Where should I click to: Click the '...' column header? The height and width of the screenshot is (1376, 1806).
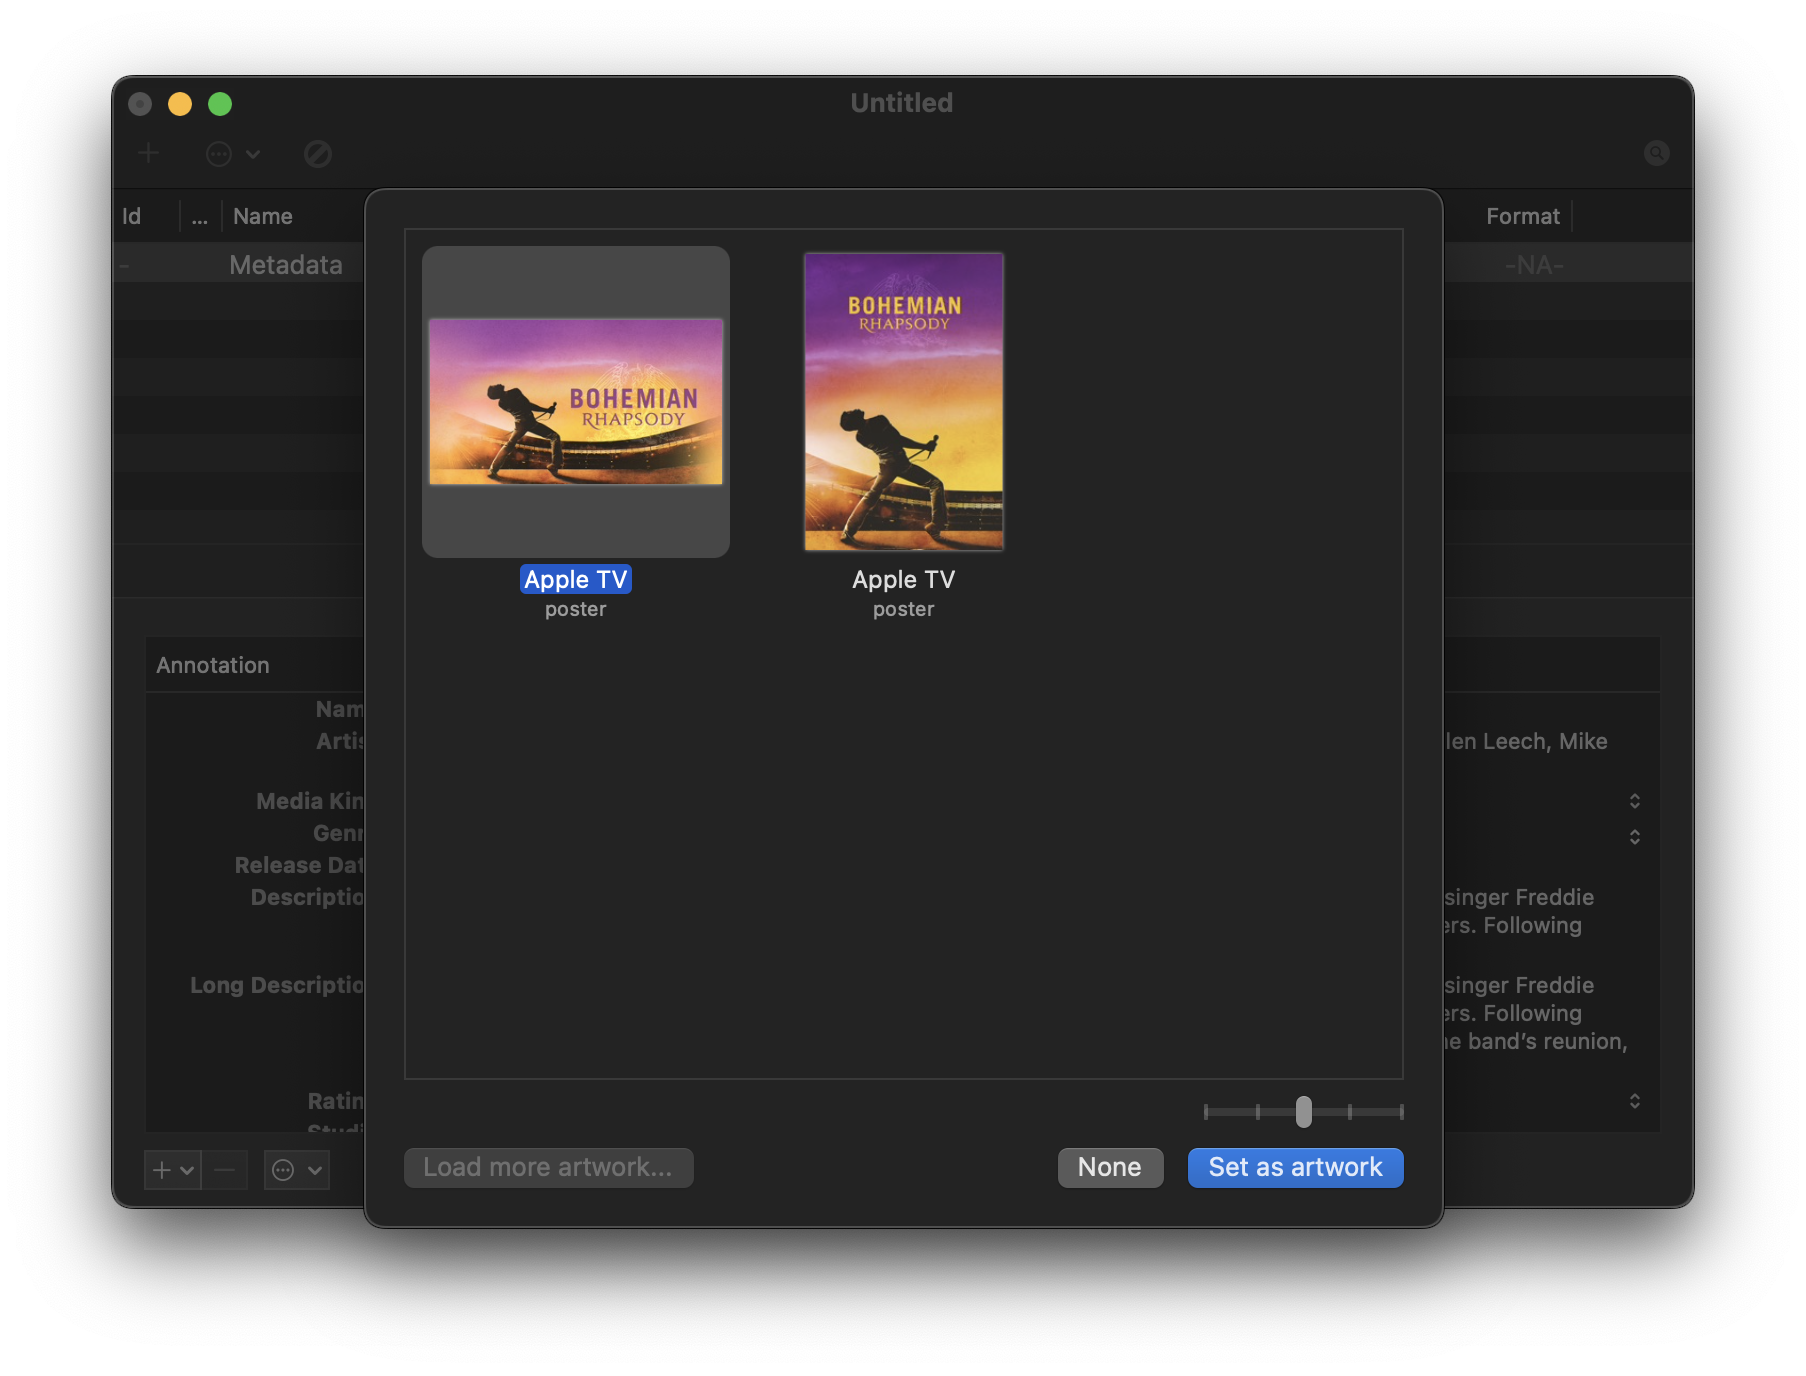click(x=200, y=216)
